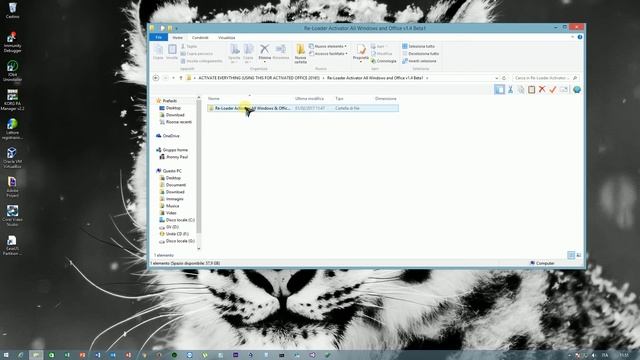
Task: Open the File tab
Action: (158, 37)
